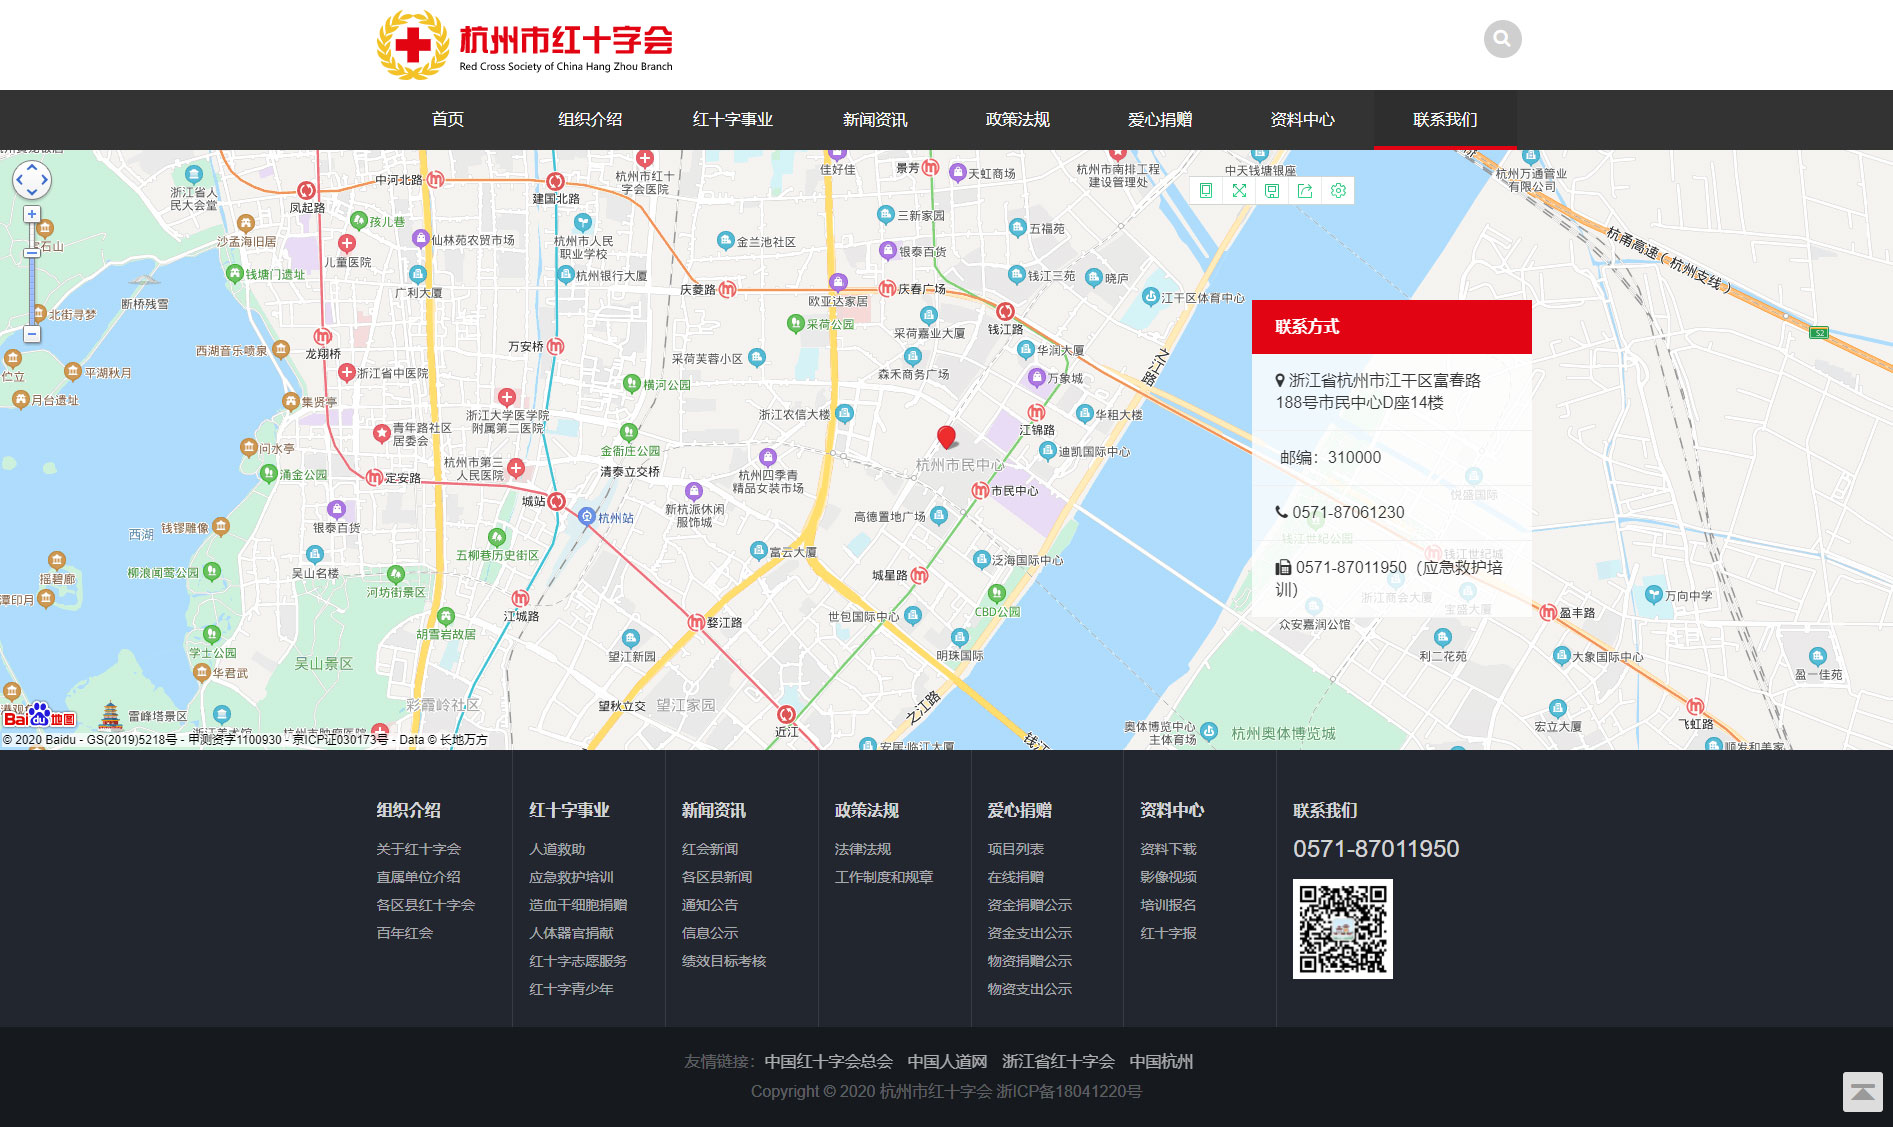Select the 联系我们 navigation tab
Screen dimensions: 1893x1127
(1445, 120)
